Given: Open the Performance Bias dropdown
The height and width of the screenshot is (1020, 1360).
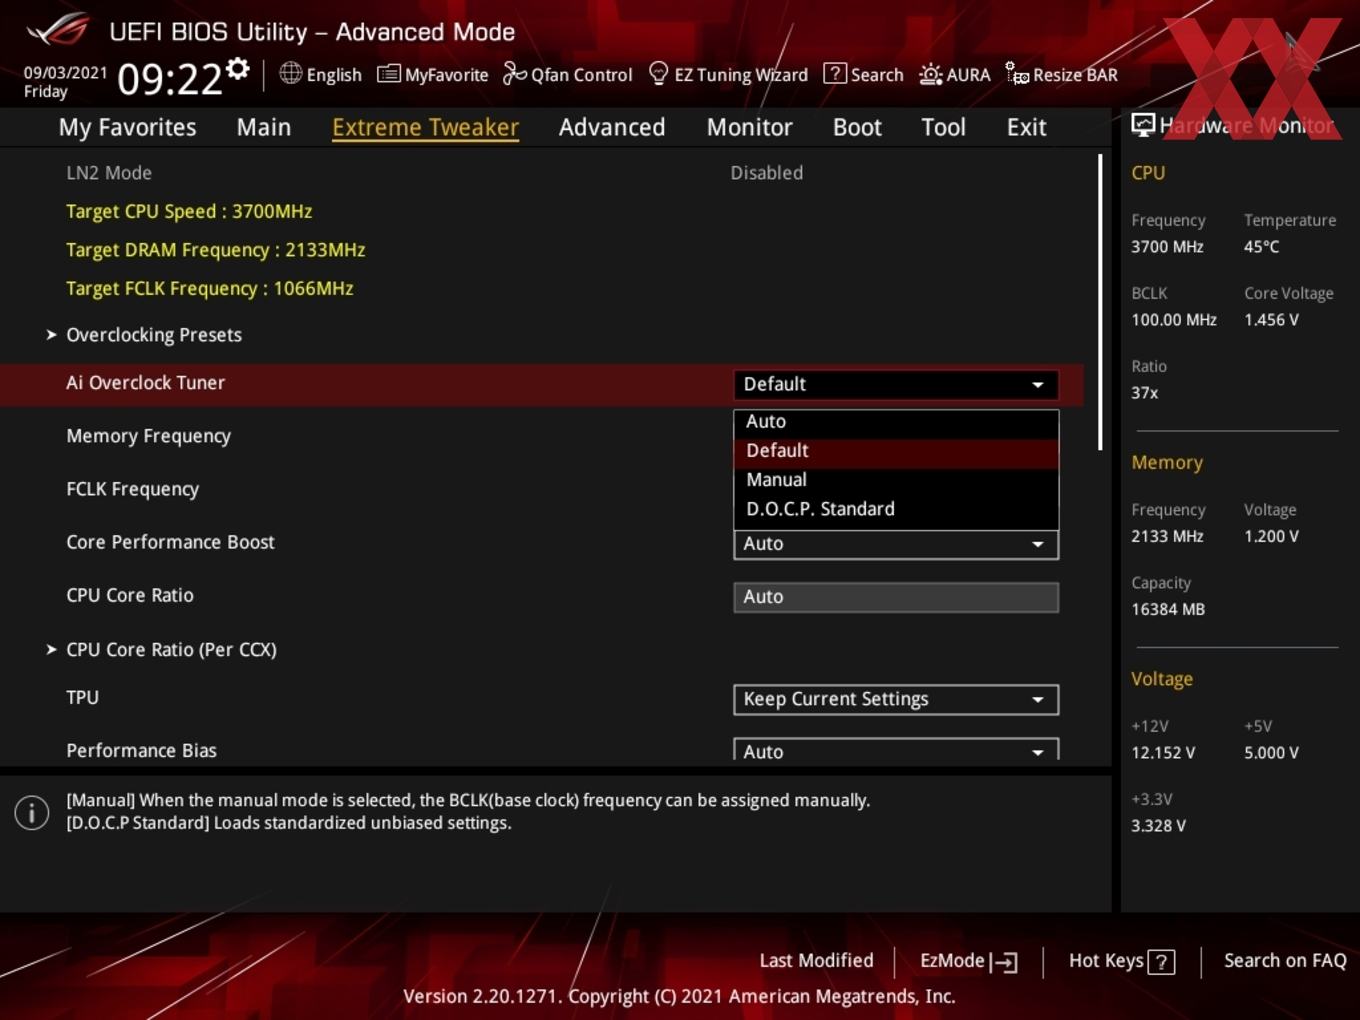Looking at the screenshot, I should [895, 750].
